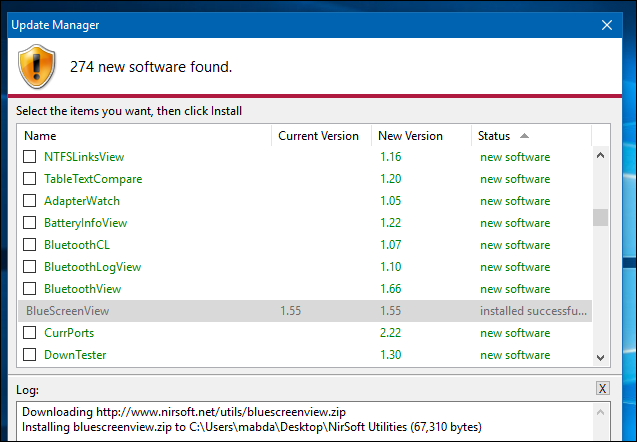Click CurrPorts 'new software' status
Image resolution: width=637 pixels, height=442 pixels.
click(x=515, y=333)
